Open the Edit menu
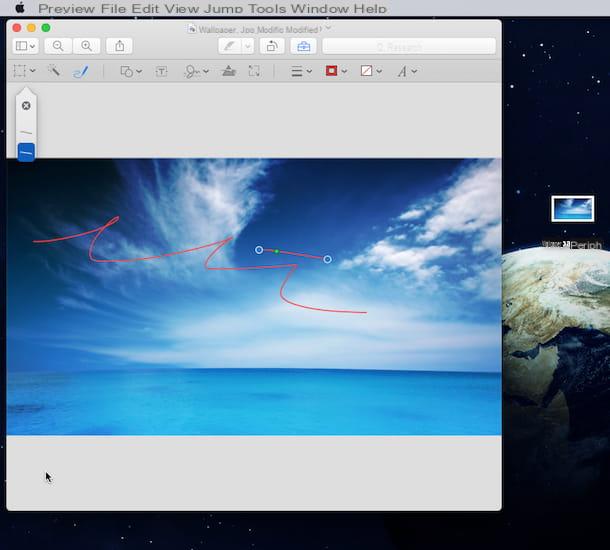Image resolution: width=610 pixels, height=550 pixels. pos(145,9)
